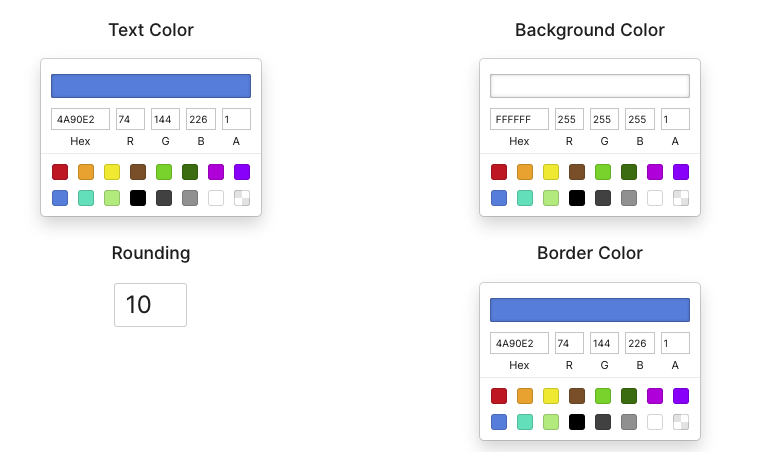Choose dark green swatch in Border Color
768x452 pixels.
pos(629,396)
